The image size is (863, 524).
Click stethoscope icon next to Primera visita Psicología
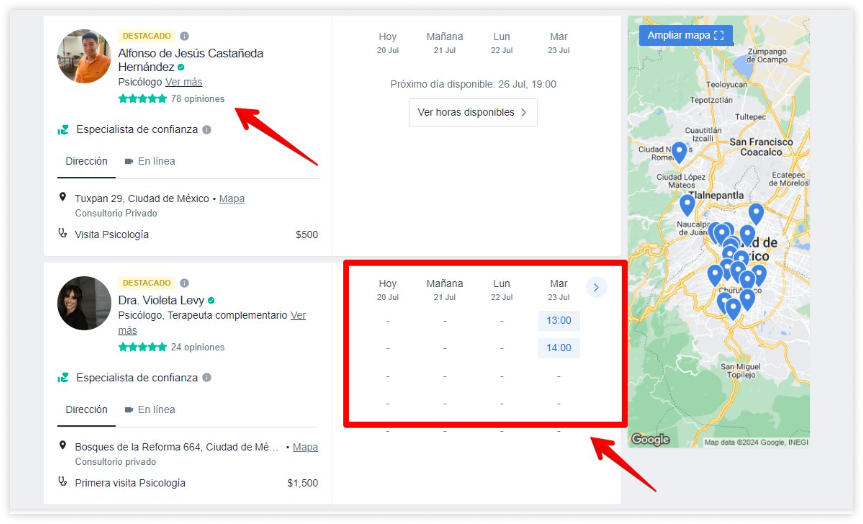tap(63, 482)
